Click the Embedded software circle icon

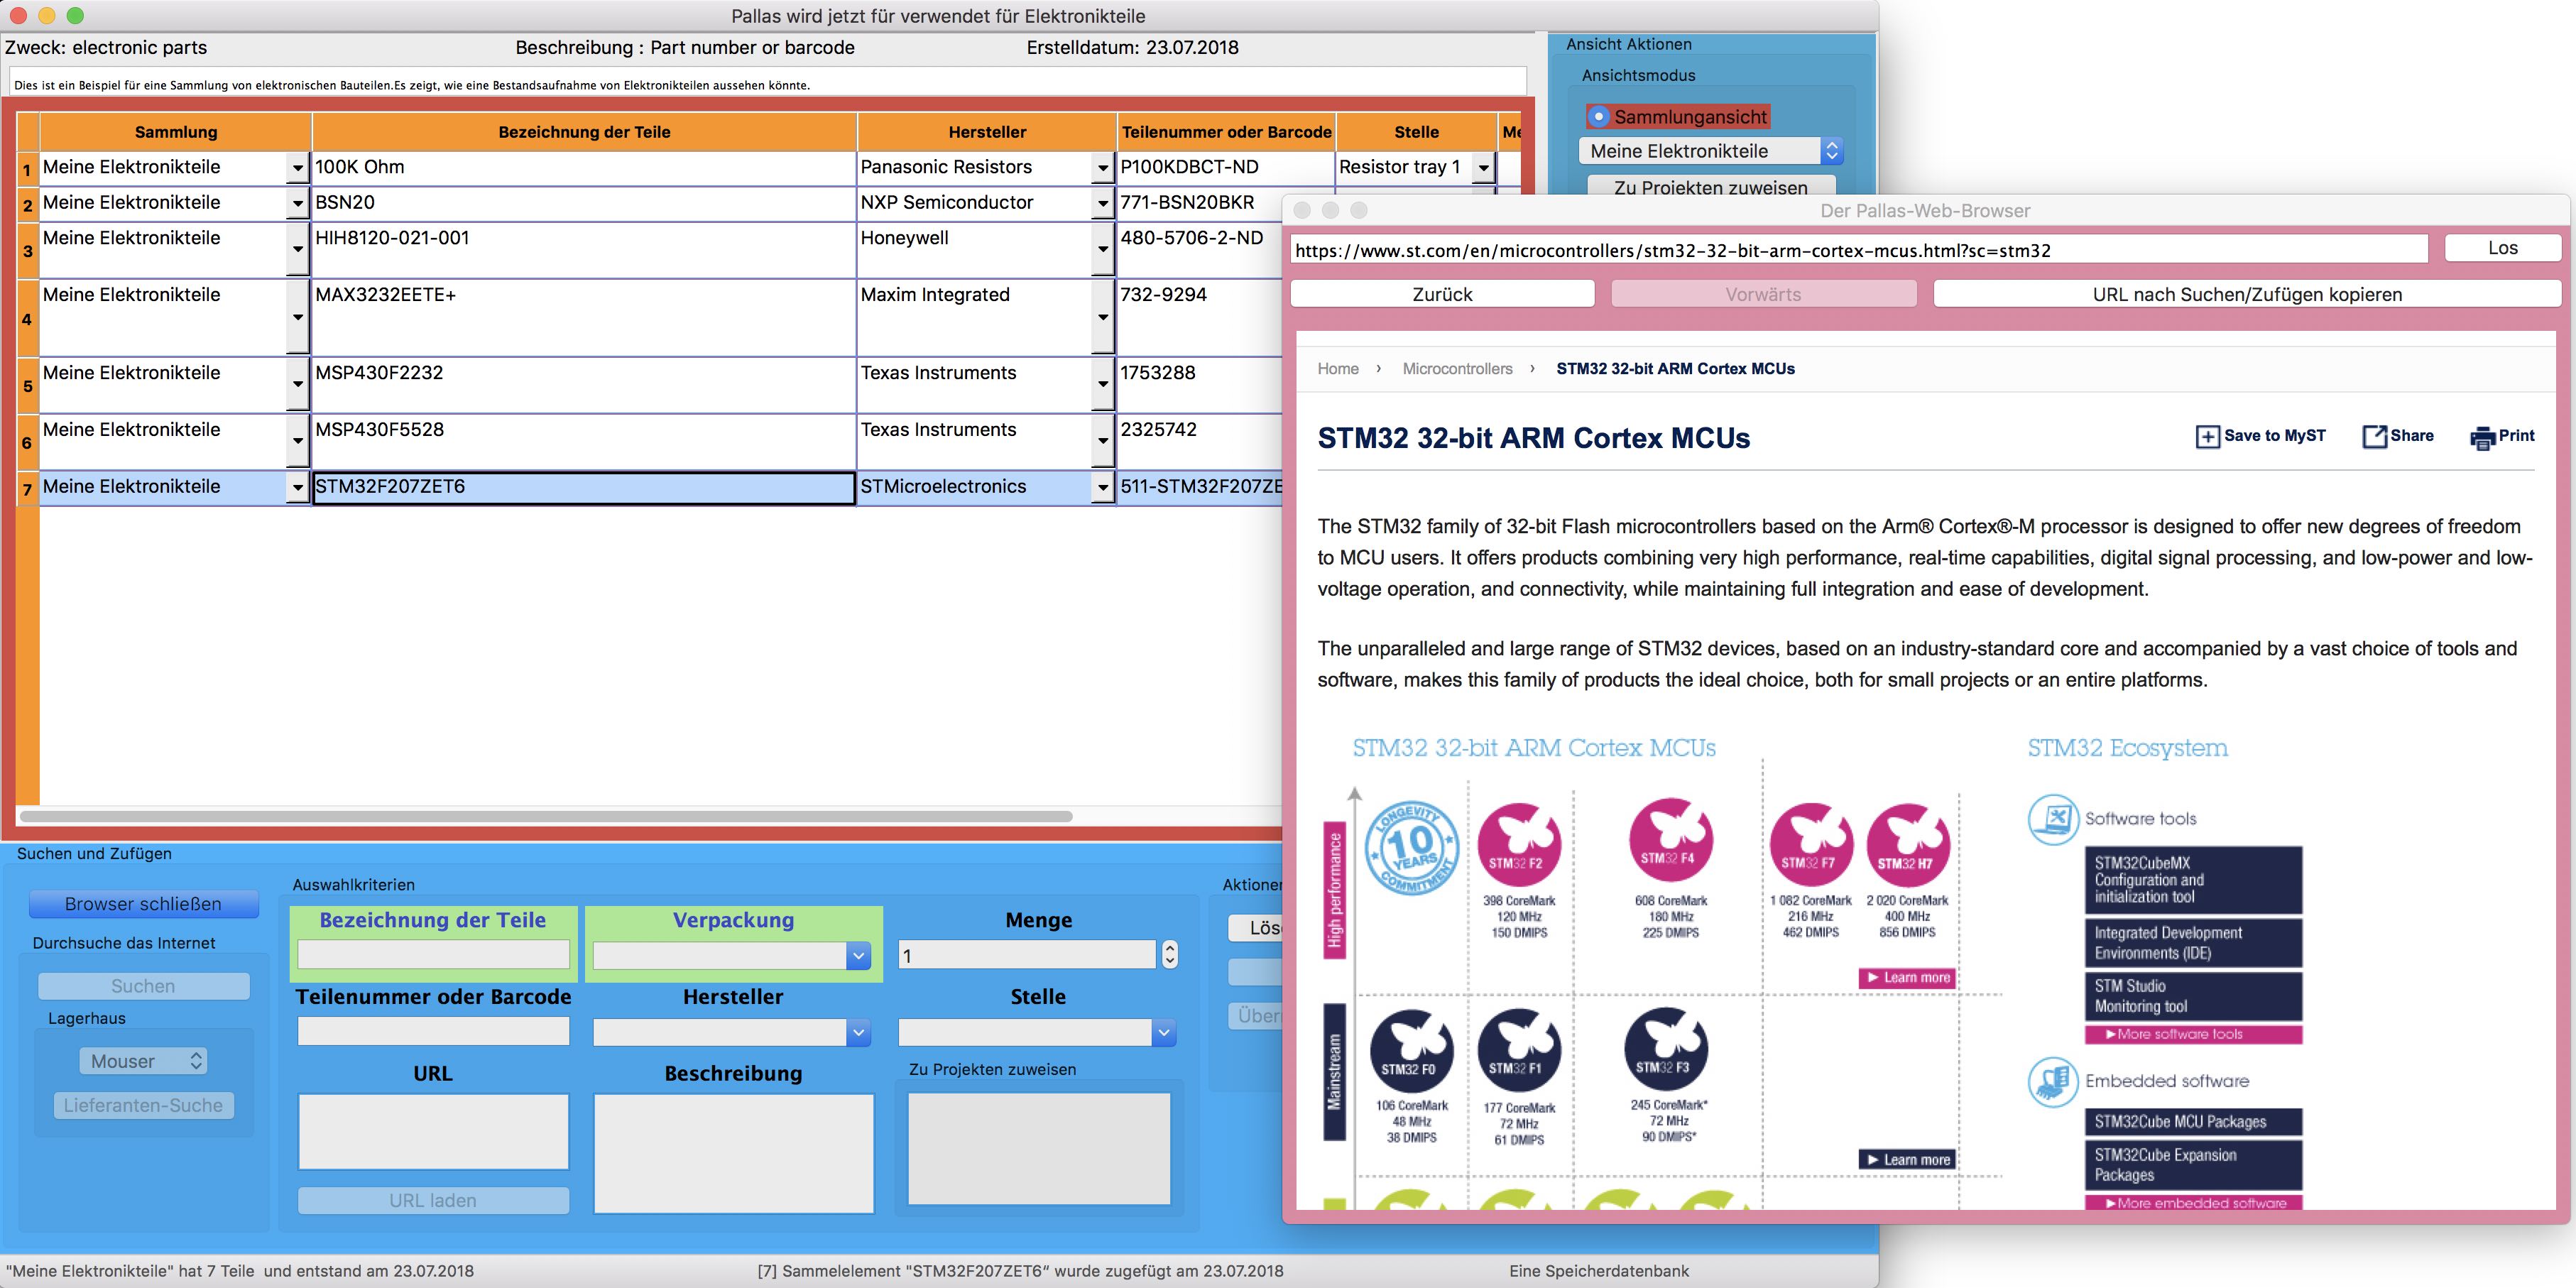2053,1081
